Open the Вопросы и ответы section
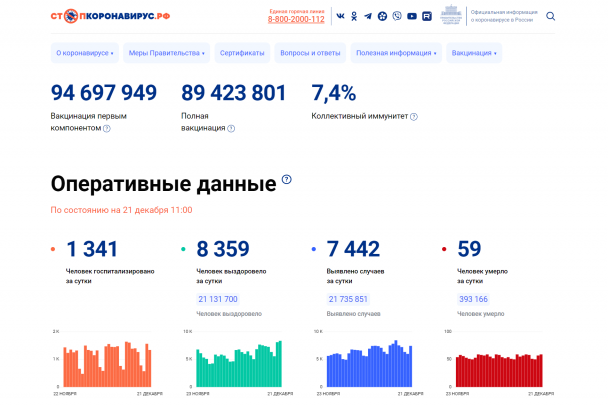This screenshot has width=608, height=406. click(x=310, y=52)
